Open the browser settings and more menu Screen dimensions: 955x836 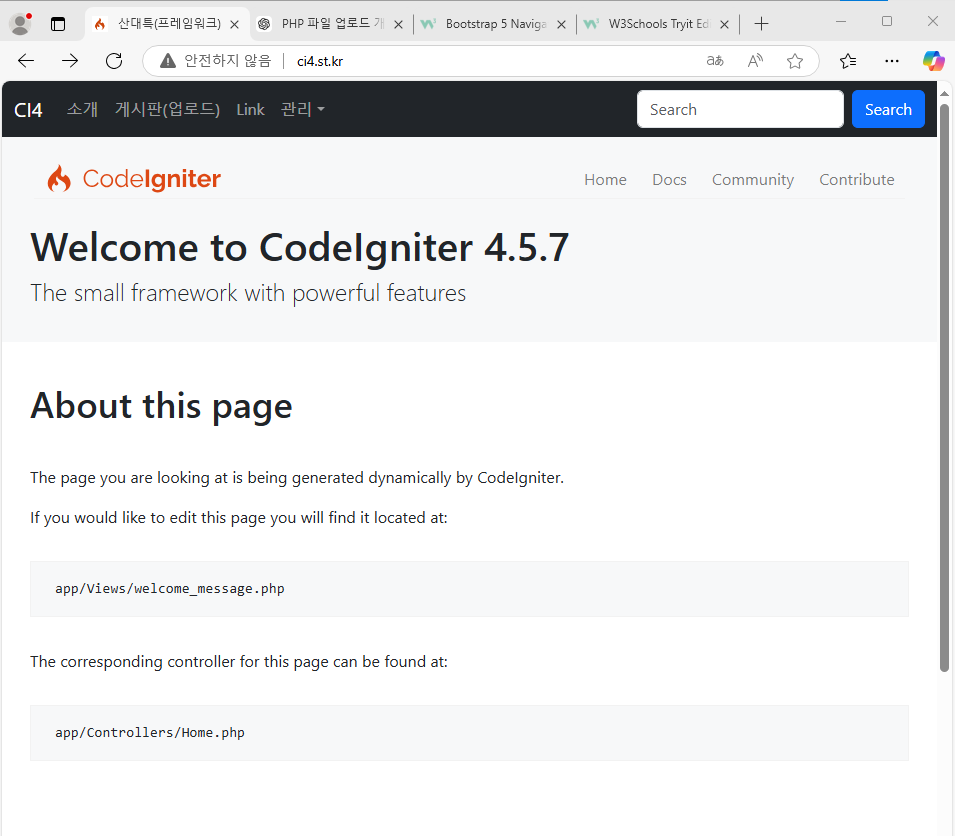[892, 61]
